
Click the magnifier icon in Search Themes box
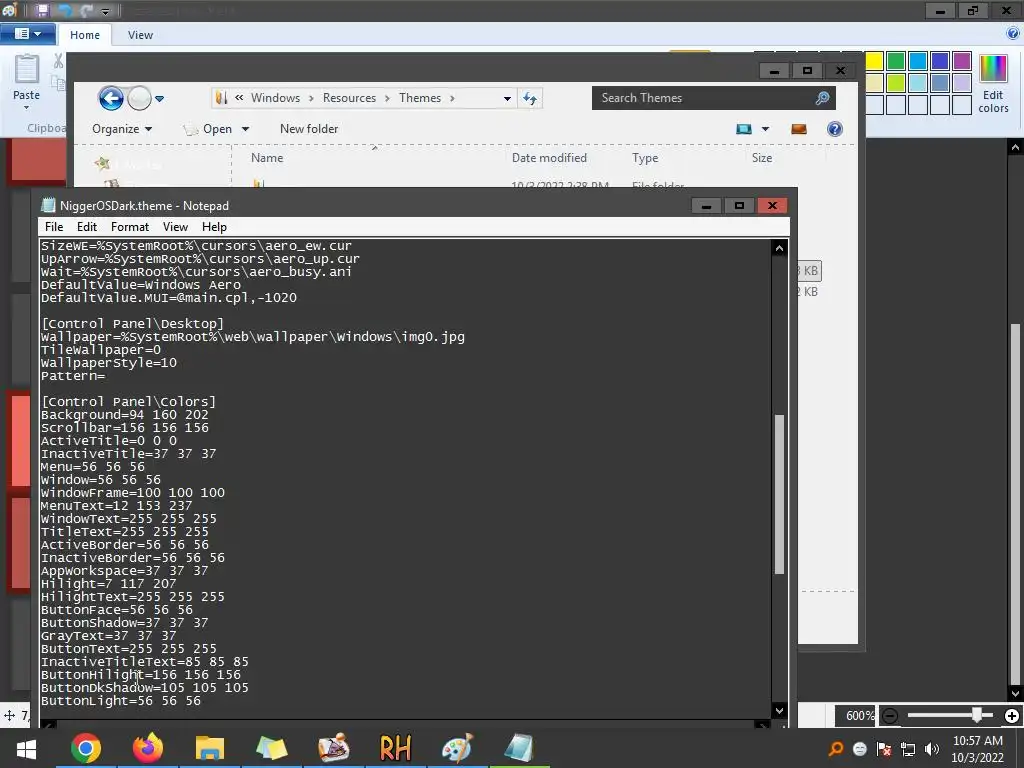822,98
